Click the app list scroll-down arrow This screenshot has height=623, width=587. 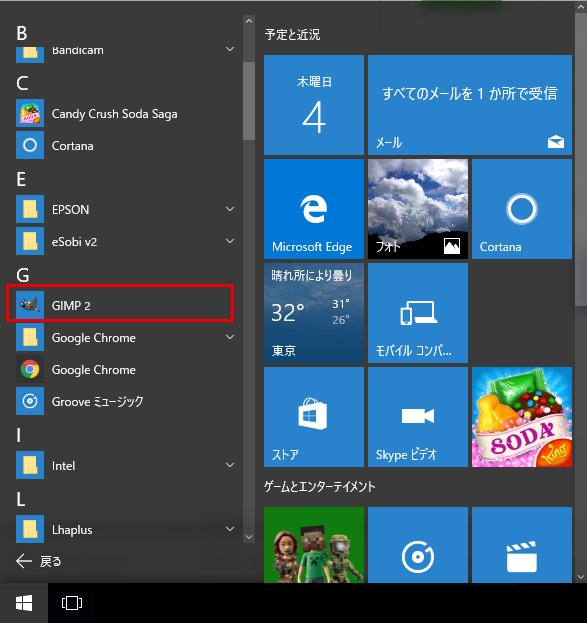[249, 537]
